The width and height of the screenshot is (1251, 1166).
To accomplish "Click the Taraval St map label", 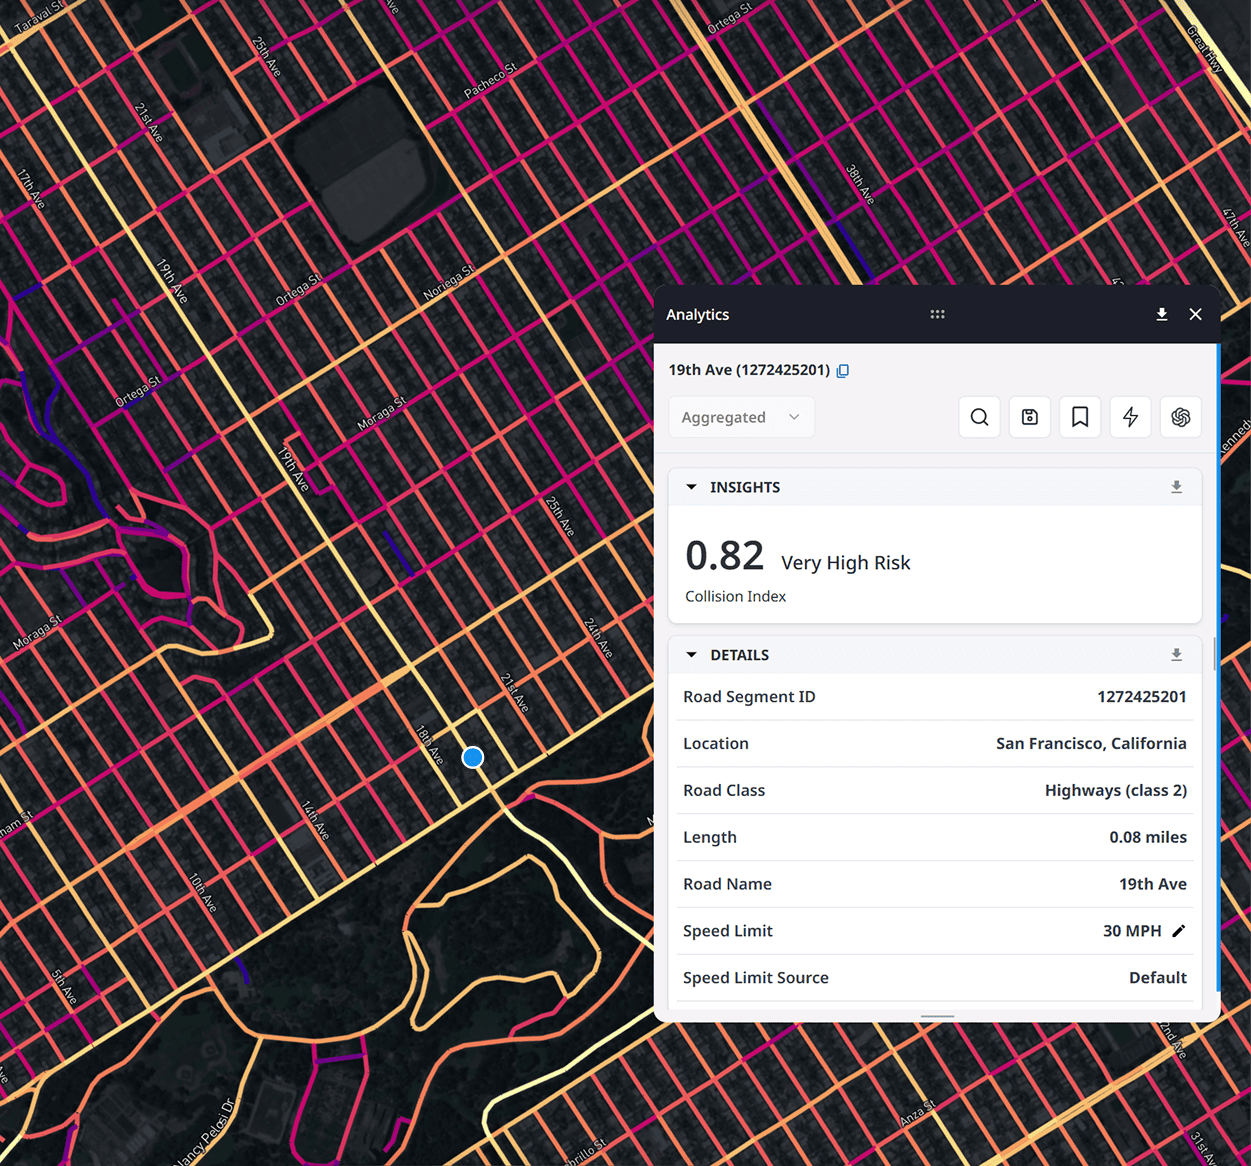I will 40,18.
